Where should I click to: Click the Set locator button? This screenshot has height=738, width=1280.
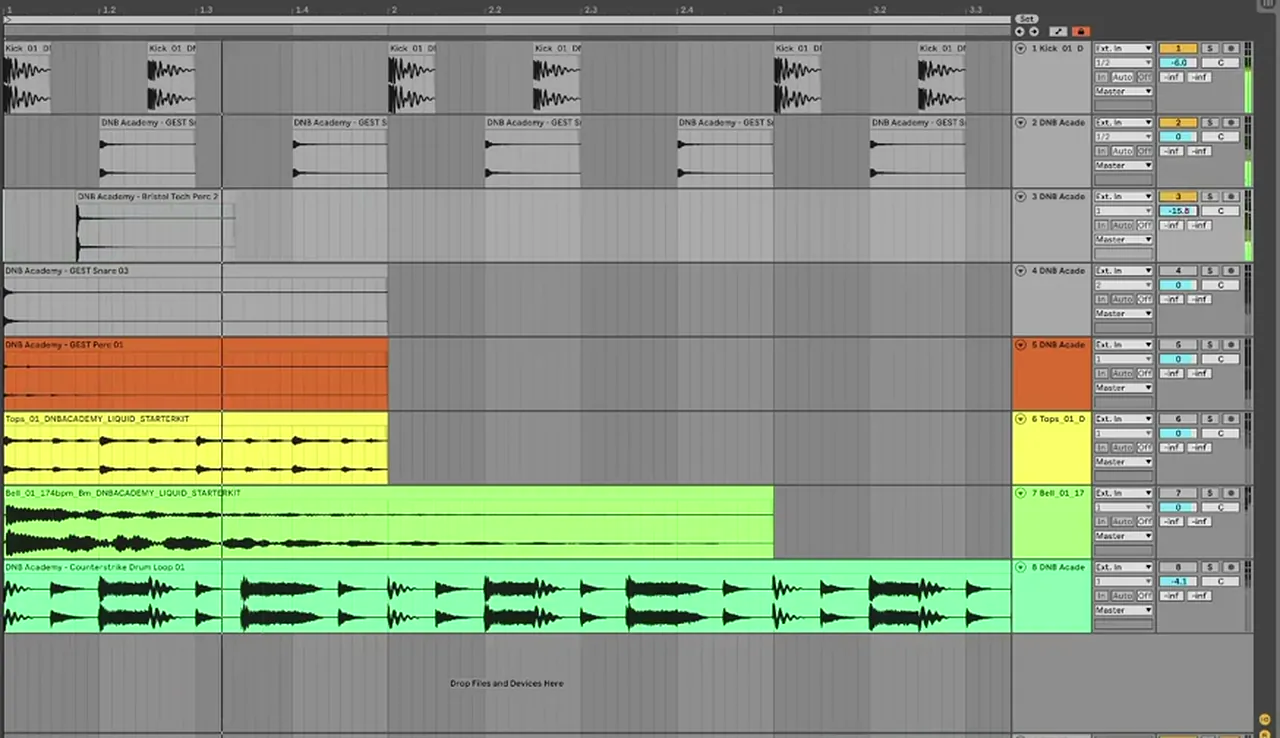[1027, 19]
